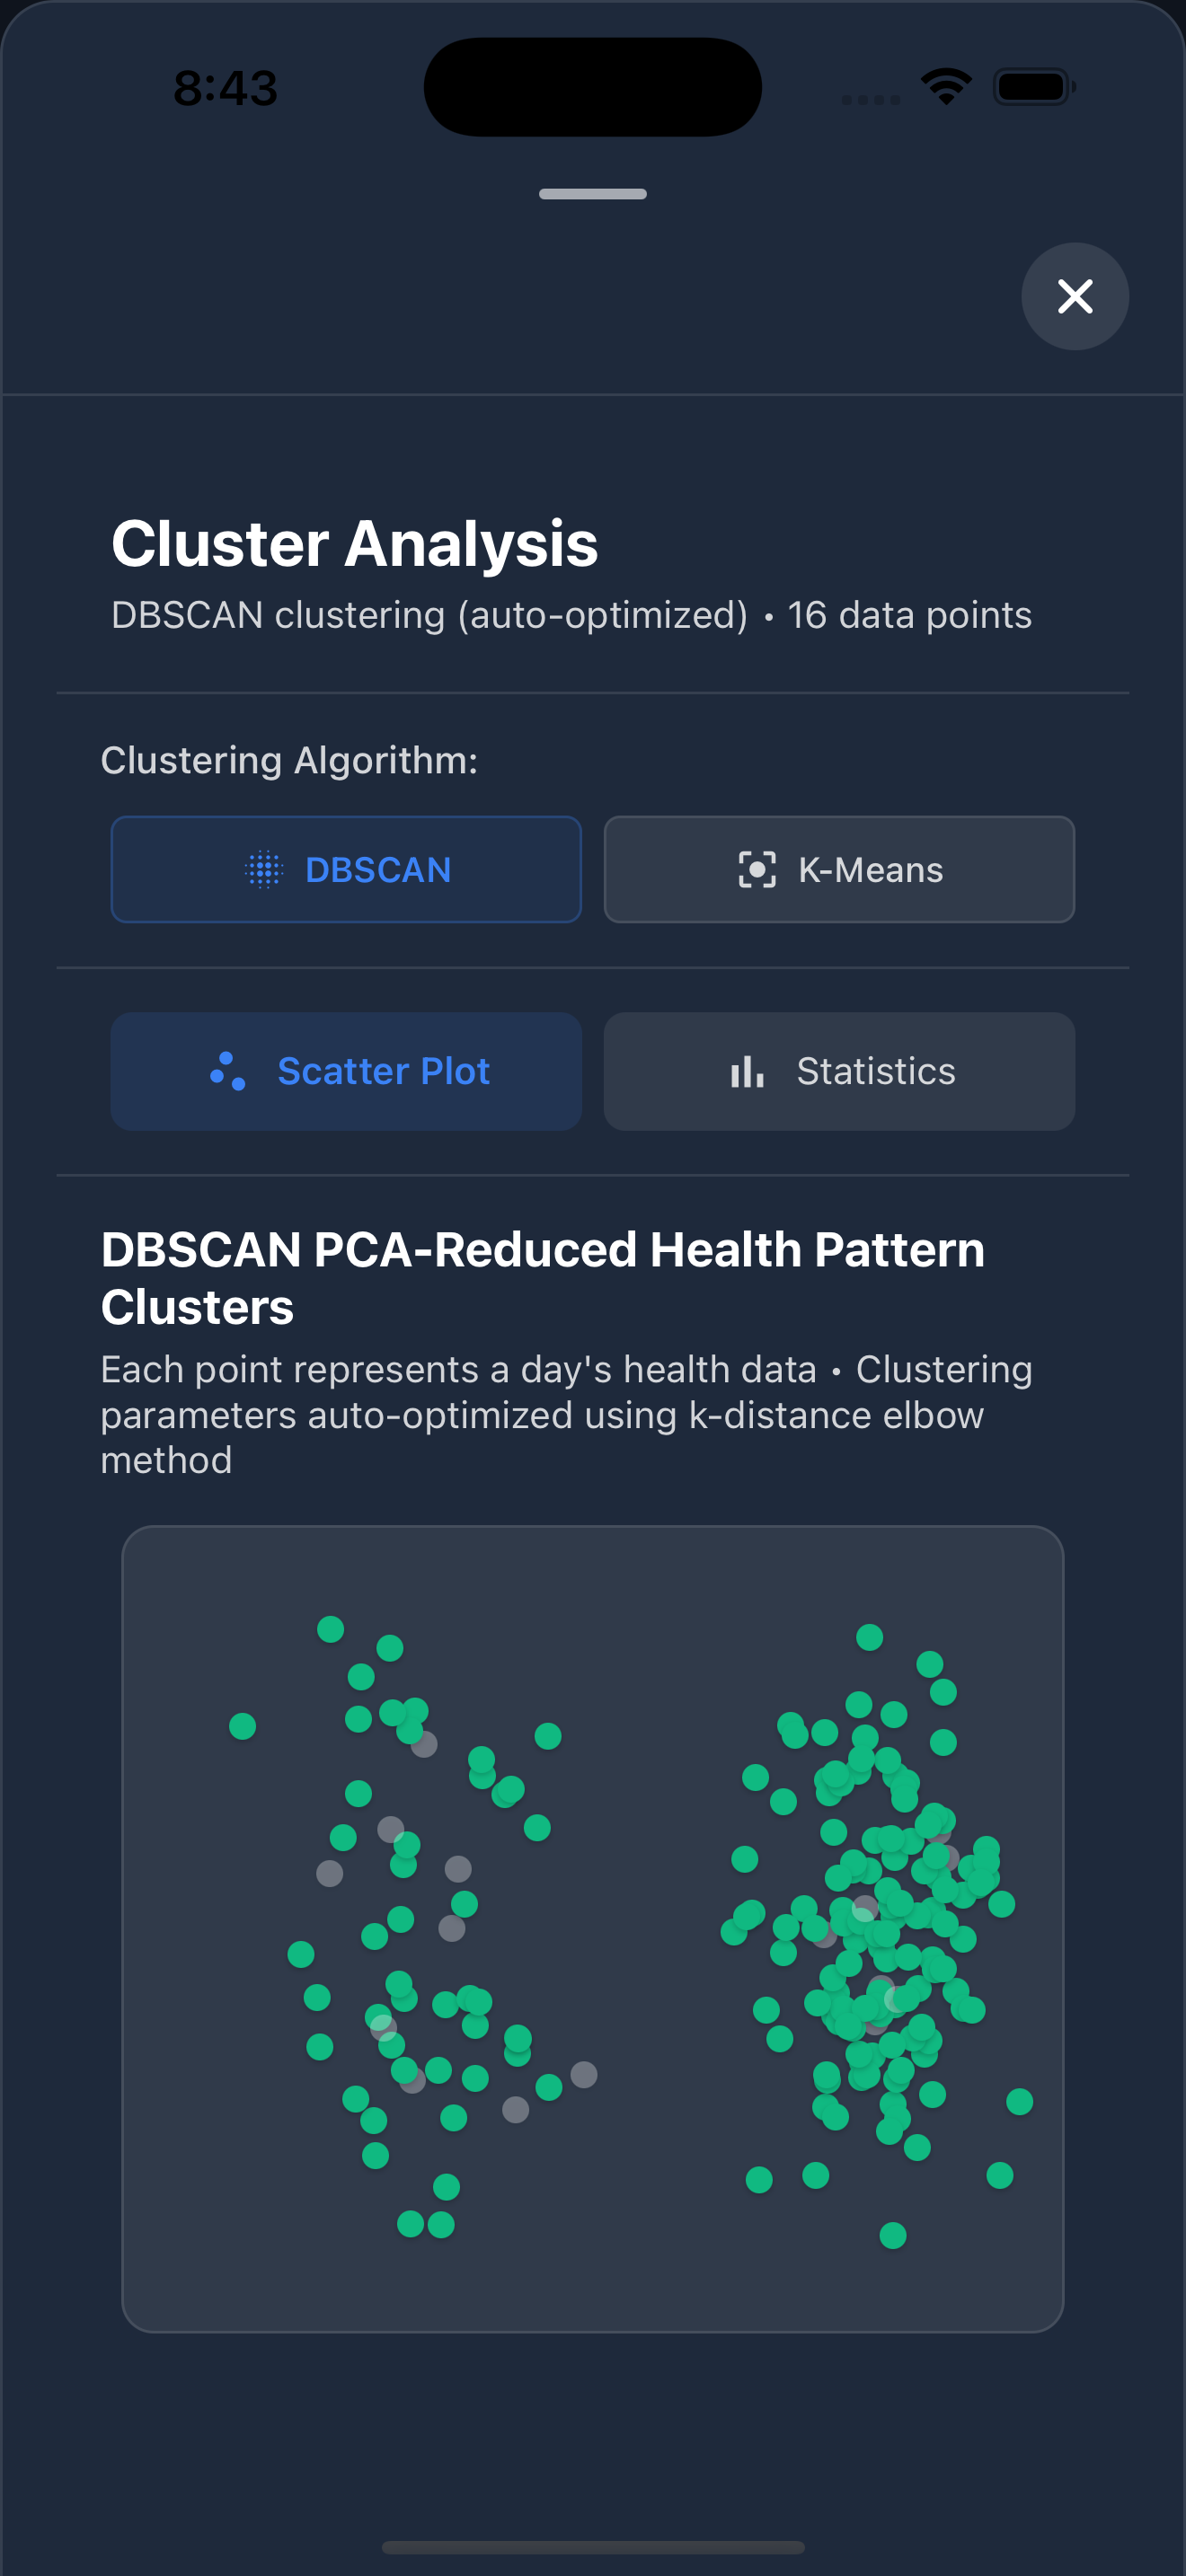Click the DBSCAN dotted grid icon
Image resolution: width=1186 pixels, height=2576 pixels.
click(x=265, y=869)
